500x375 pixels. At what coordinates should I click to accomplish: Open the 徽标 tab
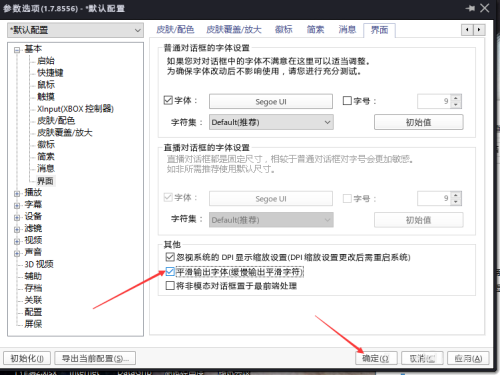coord(284,30)
